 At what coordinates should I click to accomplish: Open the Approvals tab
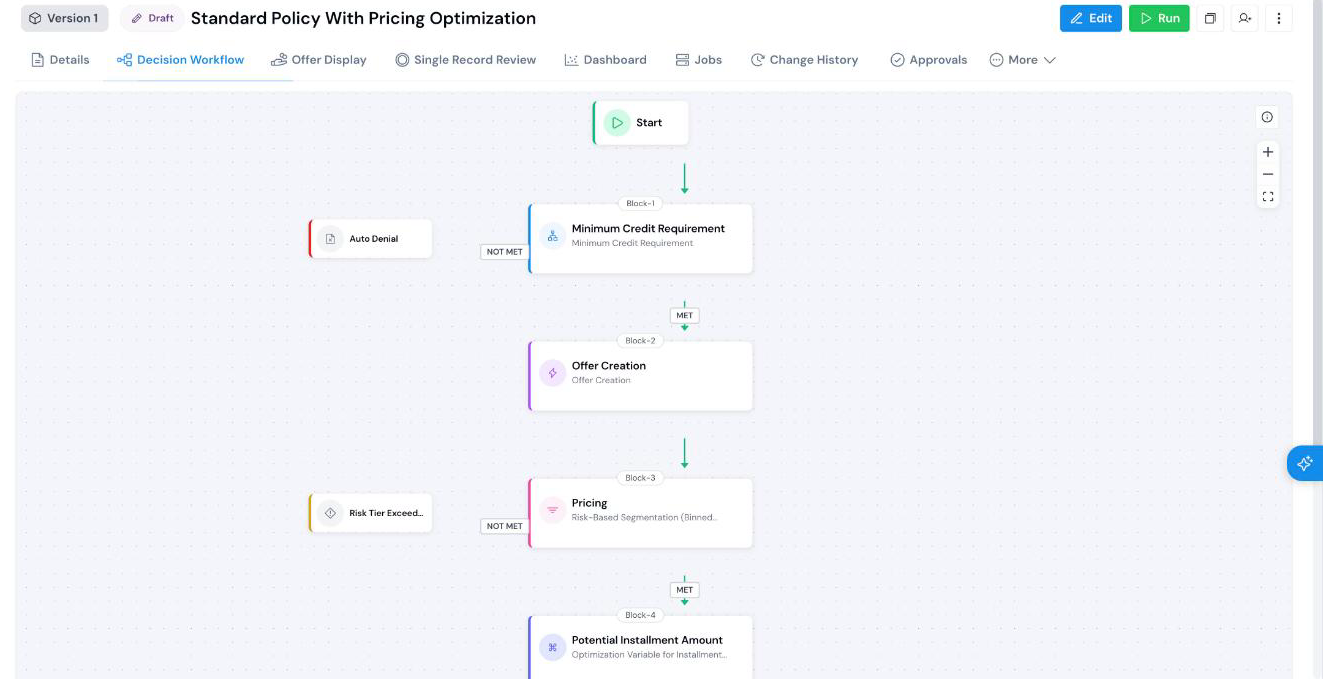[x=929, y=60]
